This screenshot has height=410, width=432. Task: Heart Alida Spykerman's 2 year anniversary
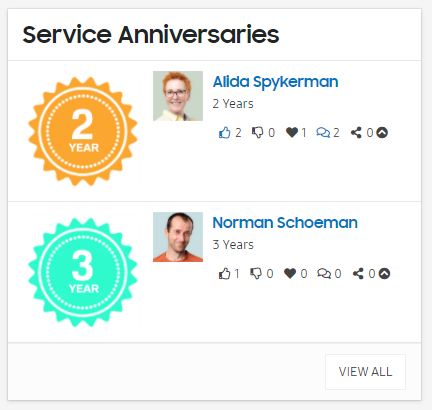coord(292,133)
